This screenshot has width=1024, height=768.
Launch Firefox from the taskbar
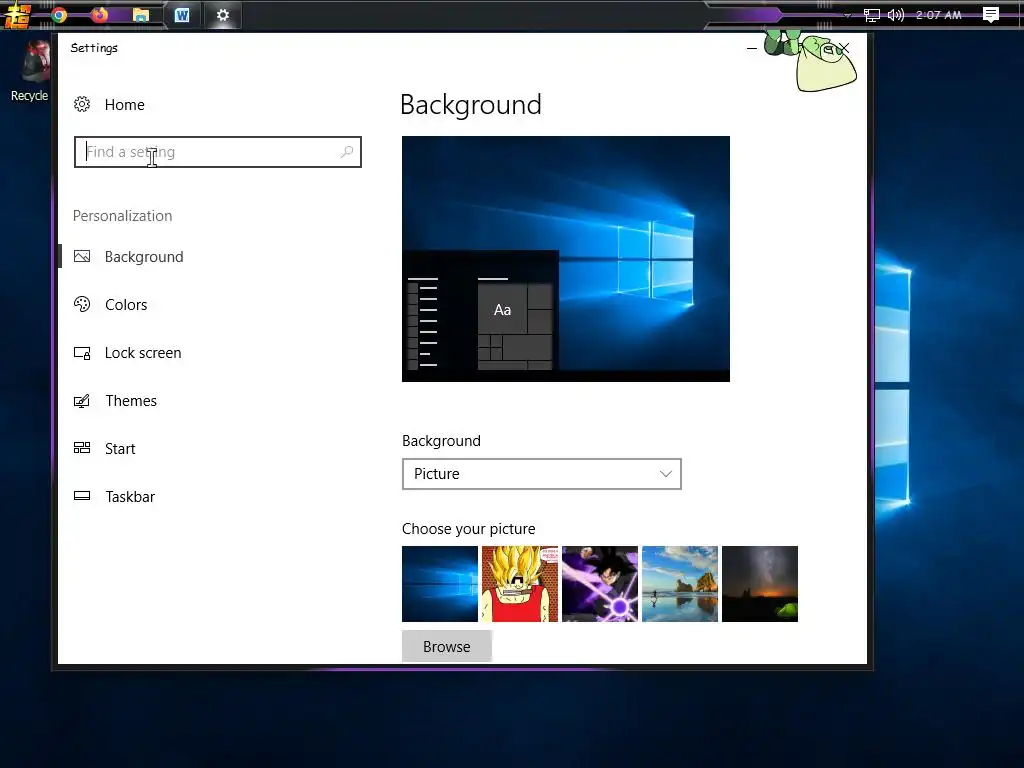(x=99, y=14)
